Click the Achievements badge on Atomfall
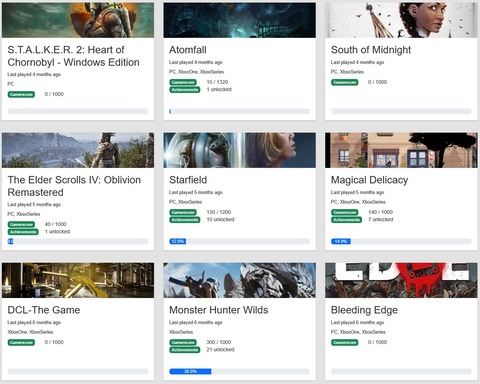 [185, 89]
